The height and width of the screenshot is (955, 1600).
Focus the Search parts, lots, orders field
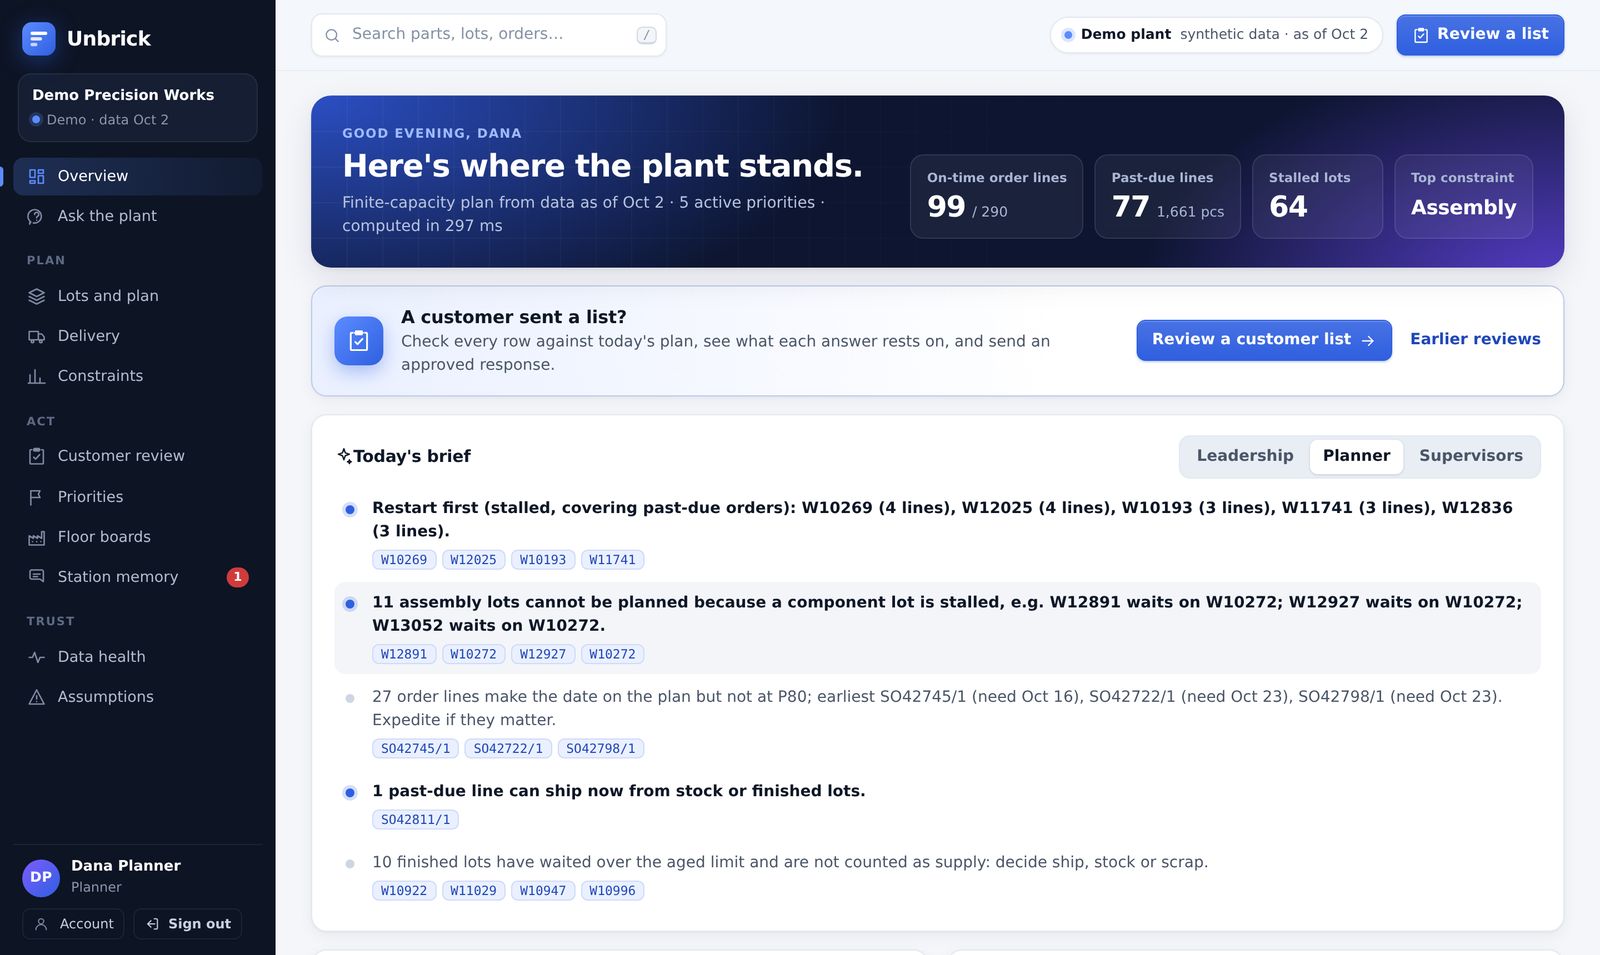tap(489, 35)
